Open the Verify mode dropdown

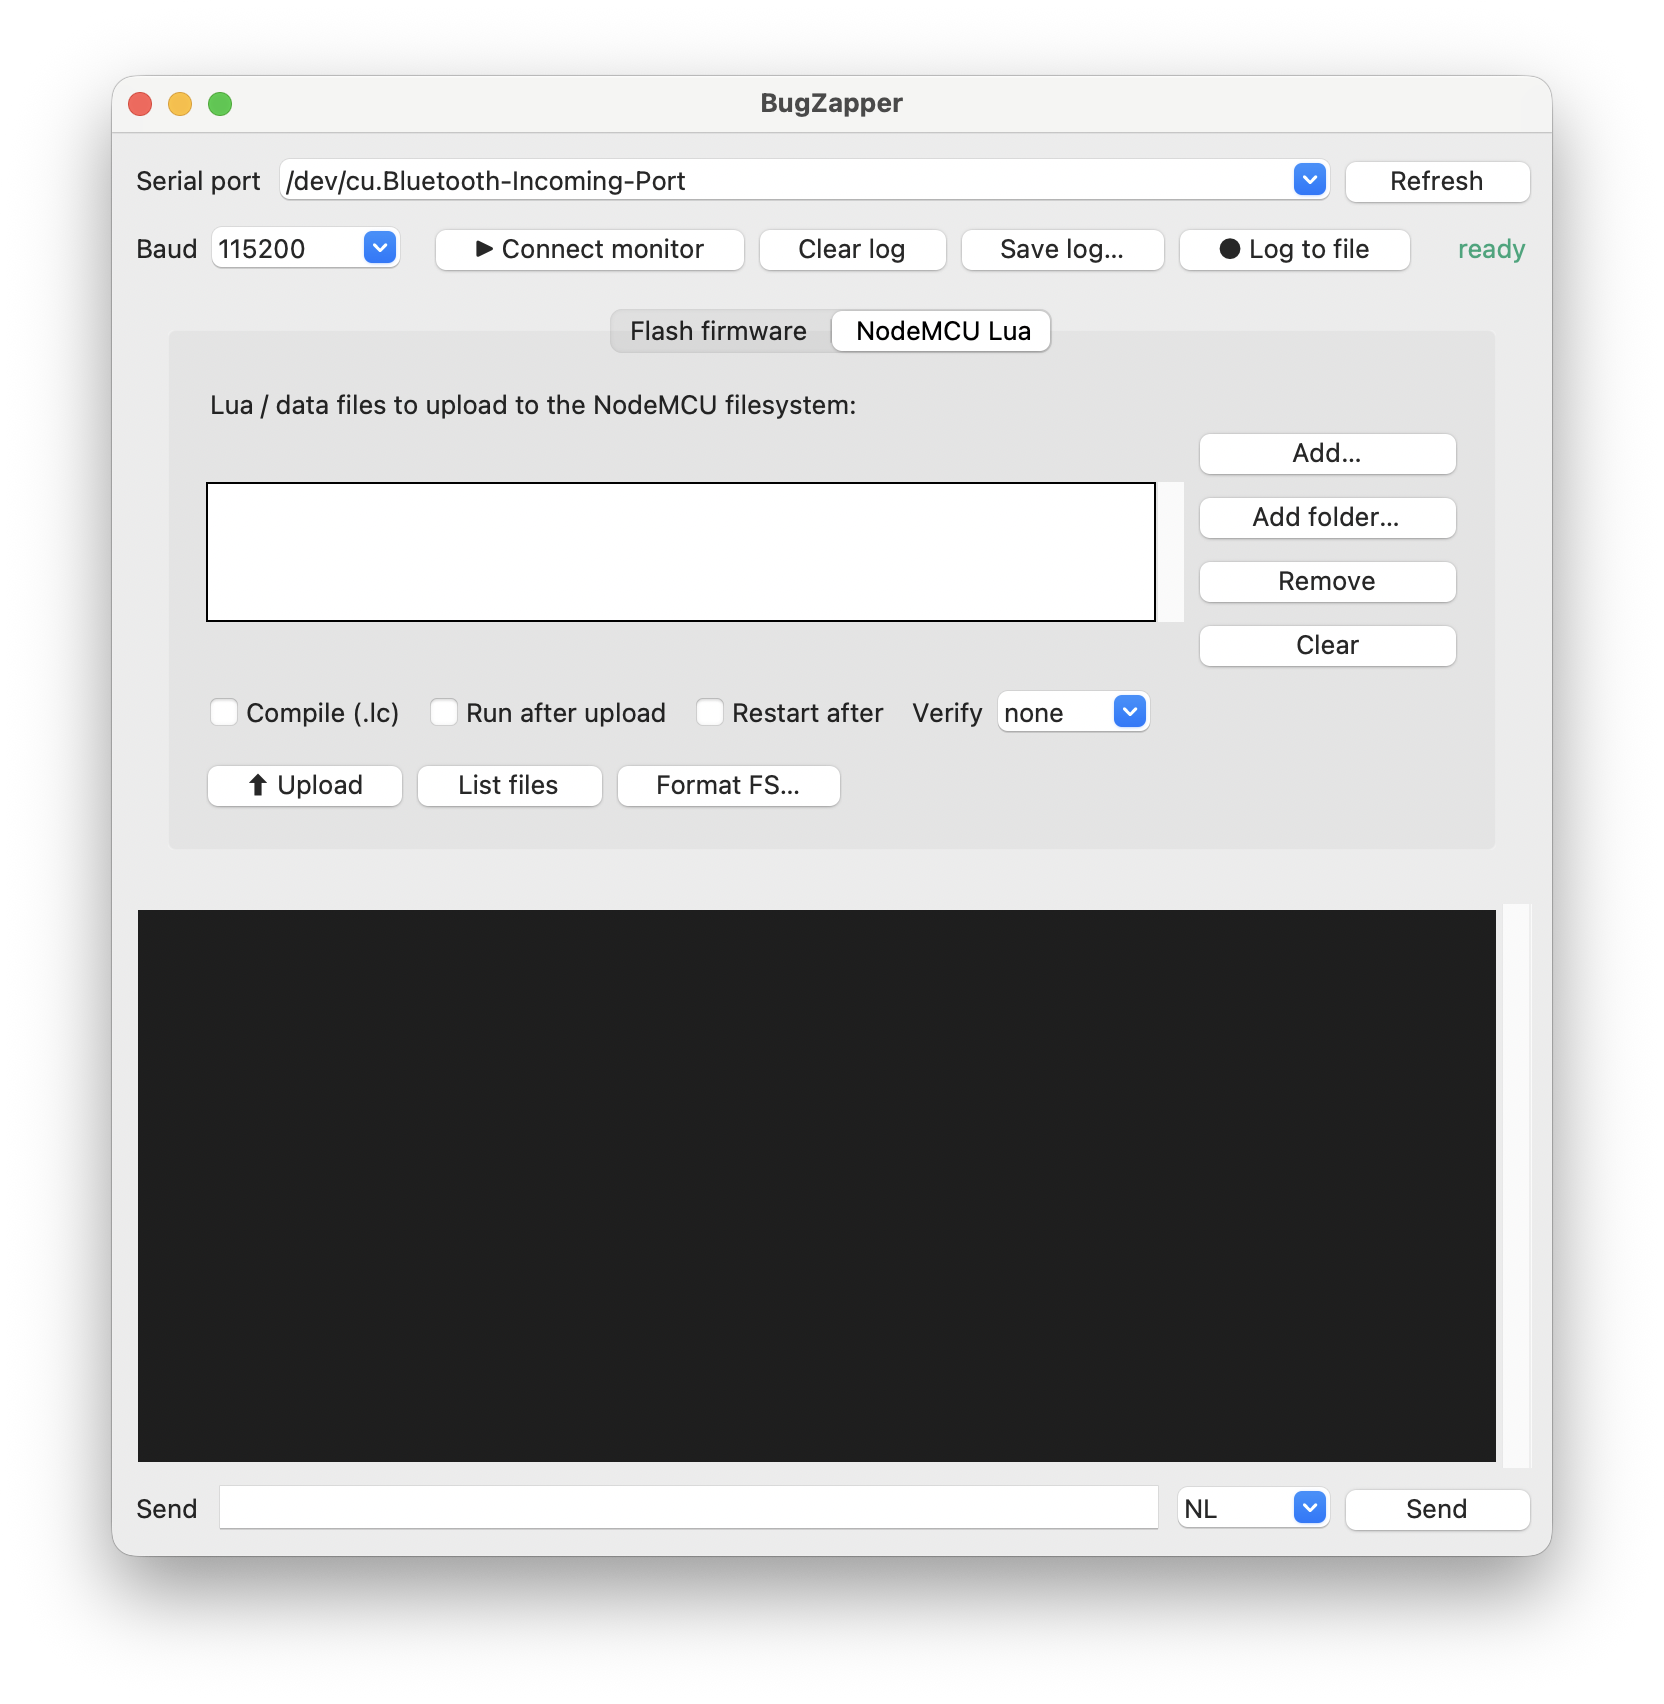[1073, 712]
